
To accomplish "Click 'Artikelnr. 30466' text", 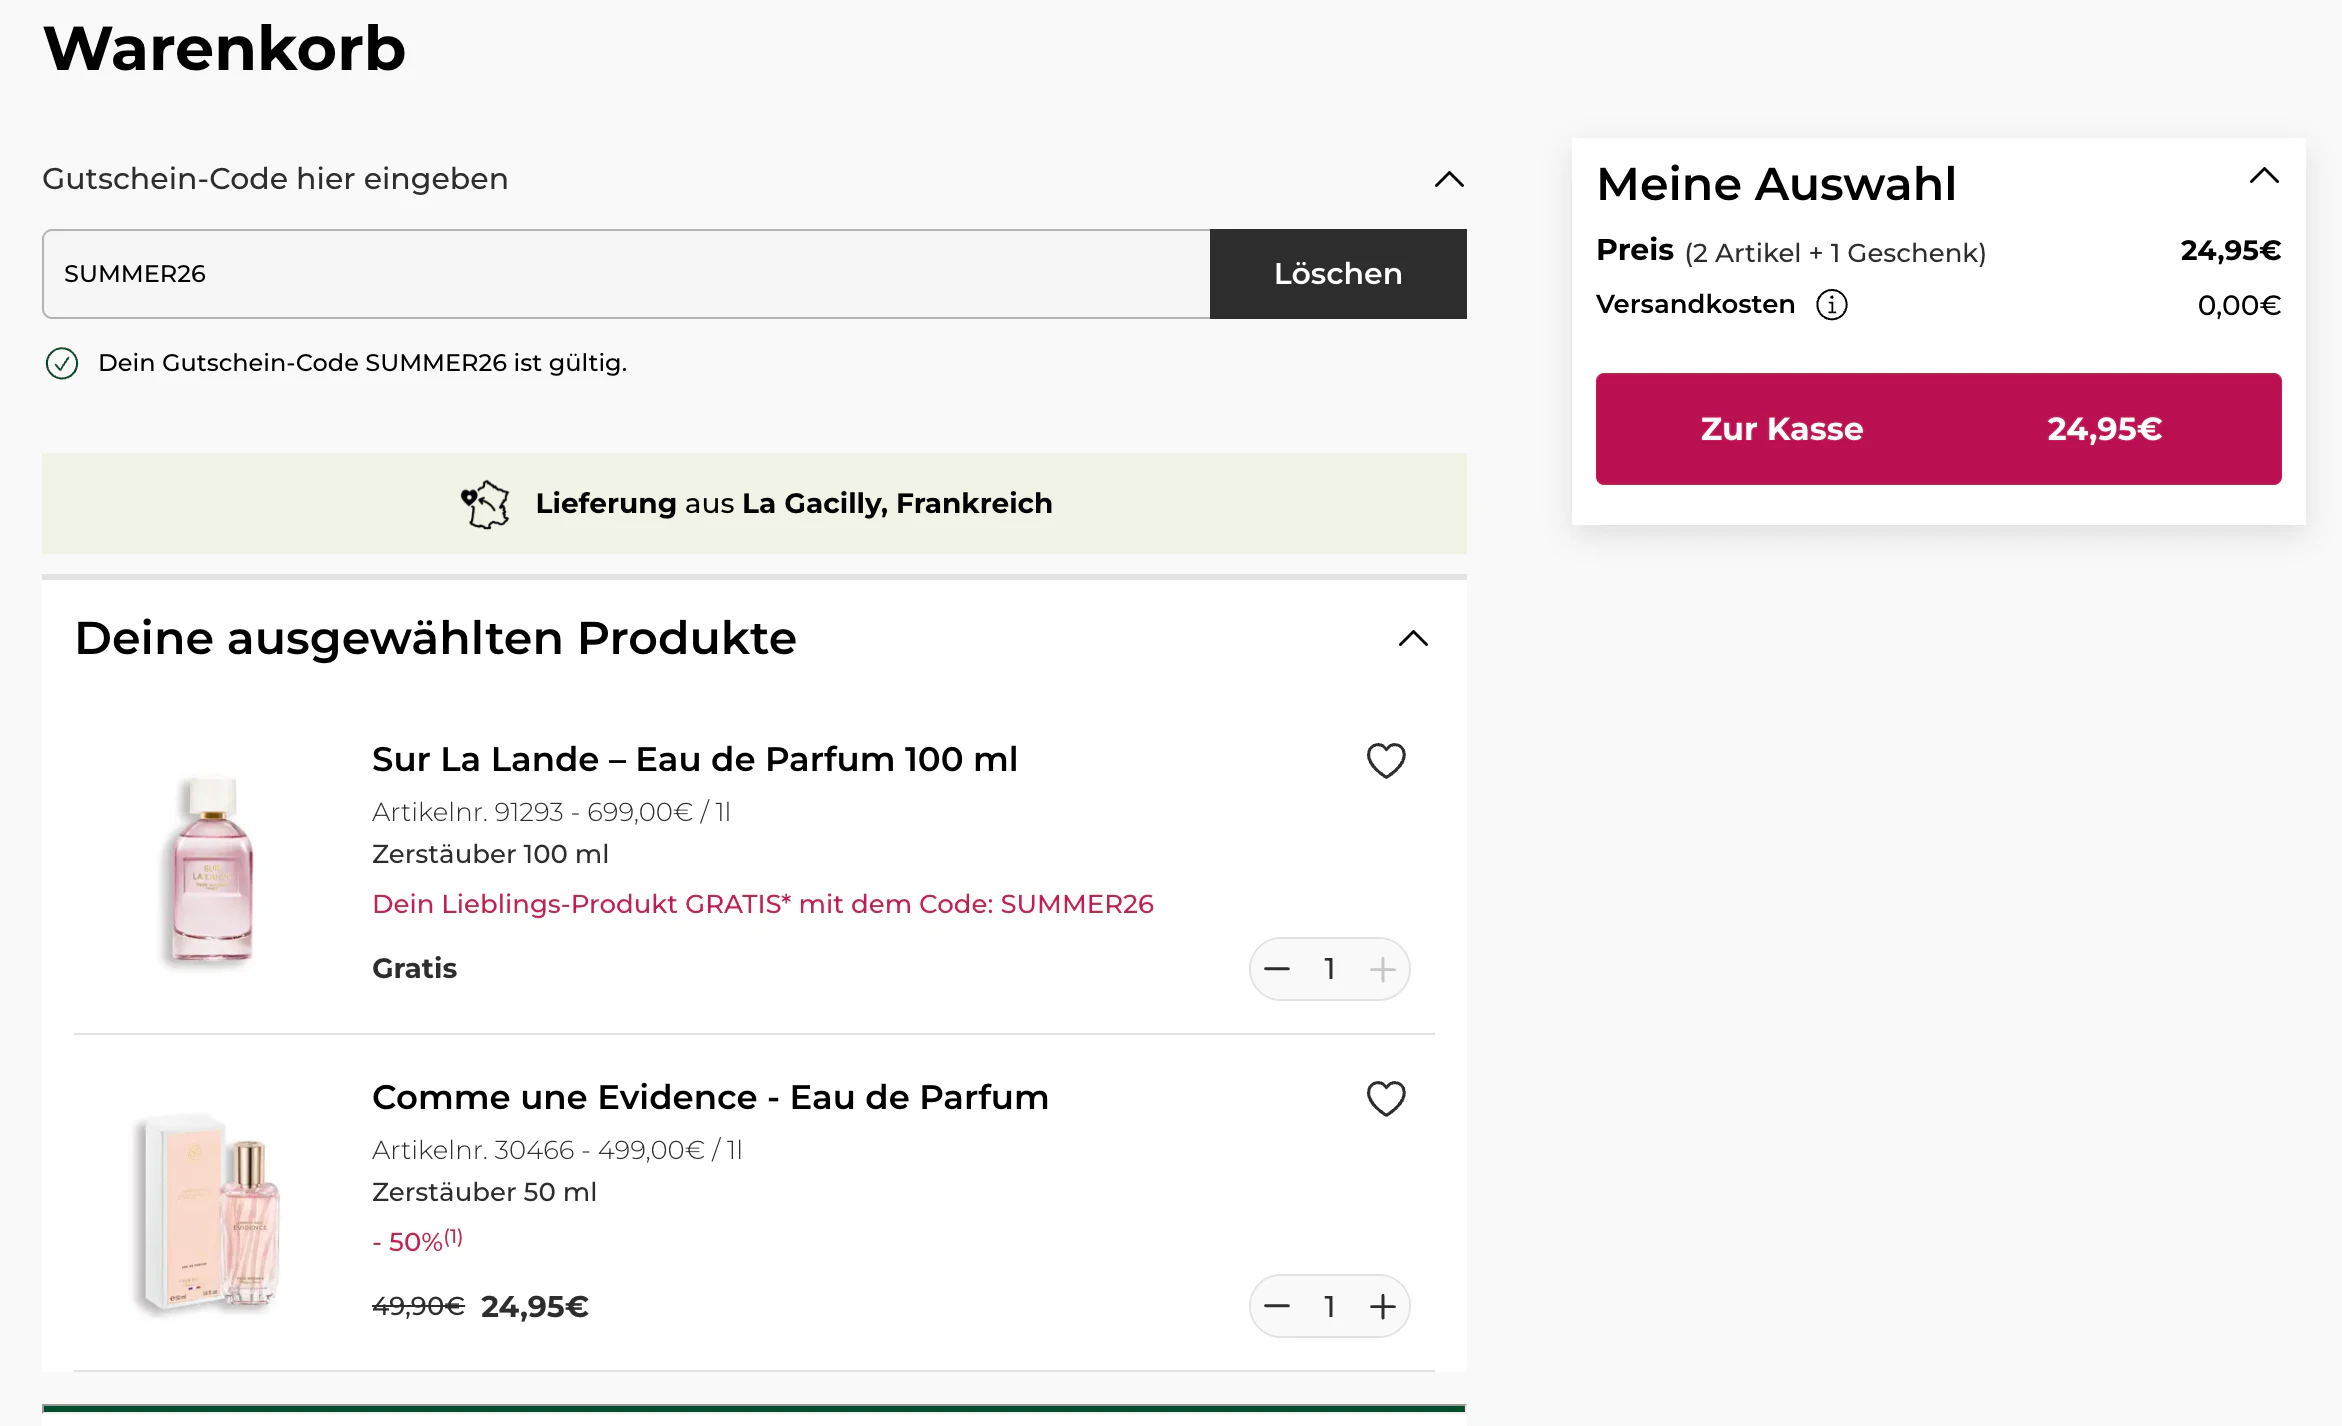I will (473, 1150).
